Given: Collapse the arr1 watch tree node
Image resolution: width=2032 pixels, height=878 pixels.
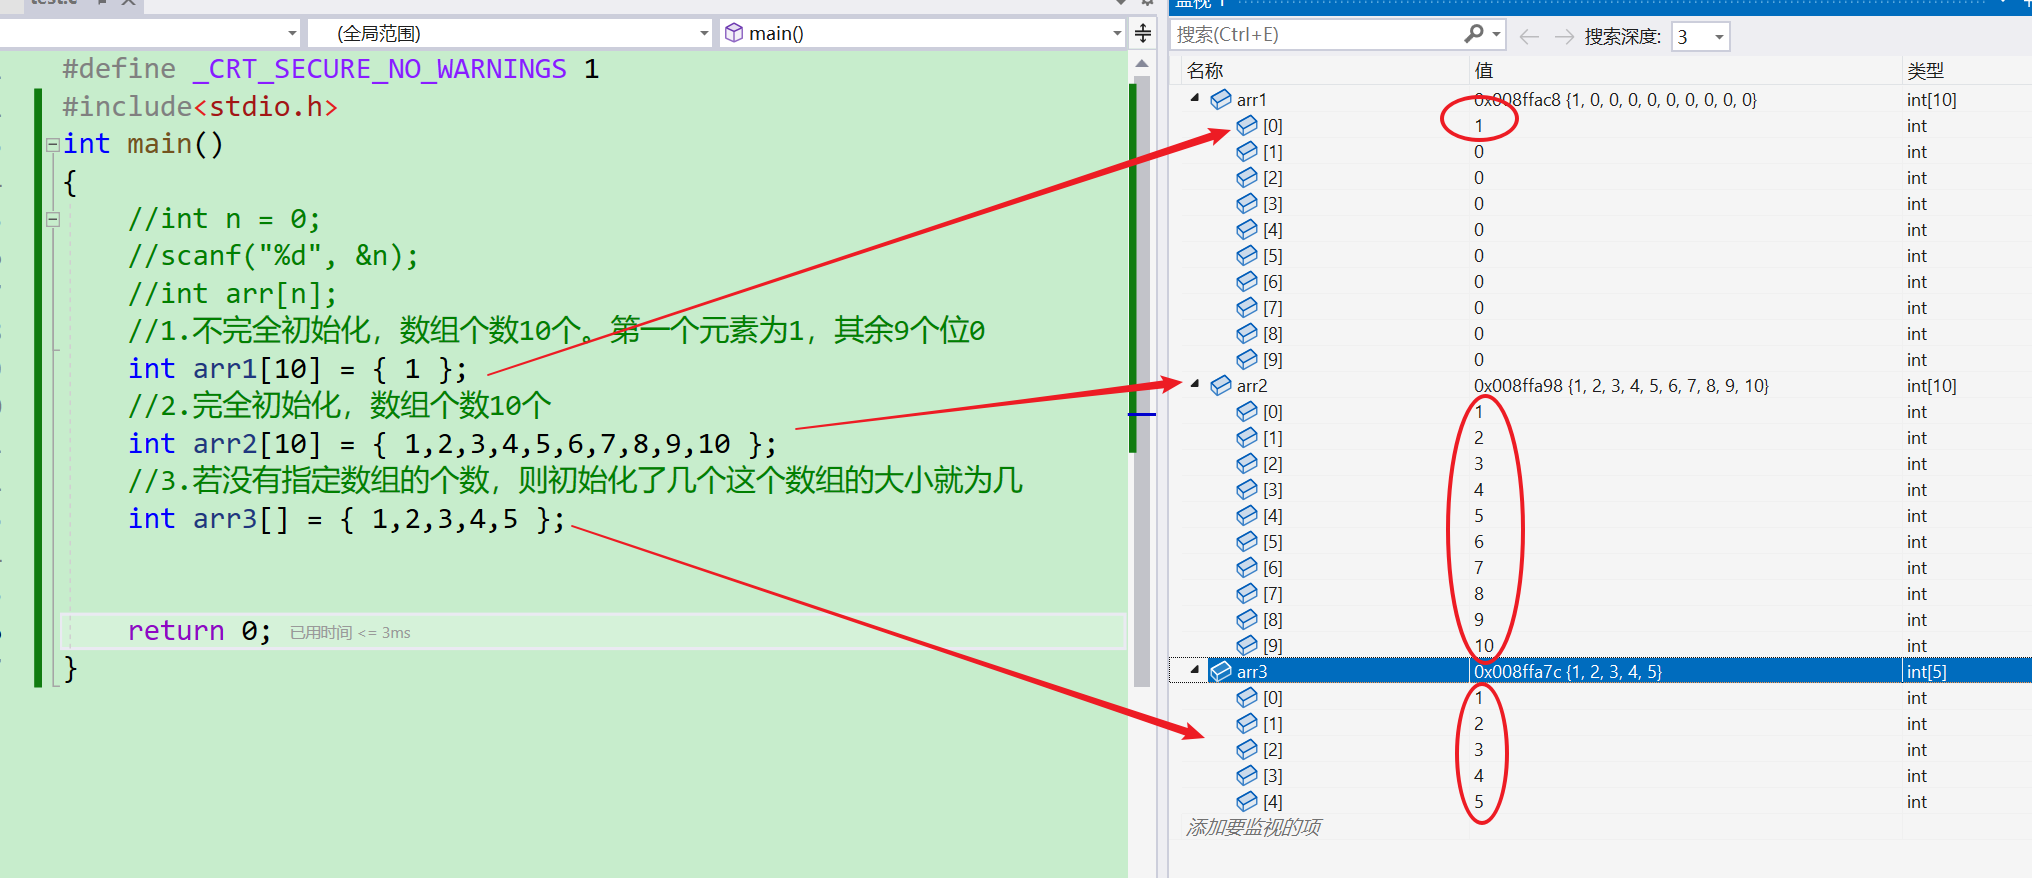Looking at the screenshot, I should click(1195, 98).
